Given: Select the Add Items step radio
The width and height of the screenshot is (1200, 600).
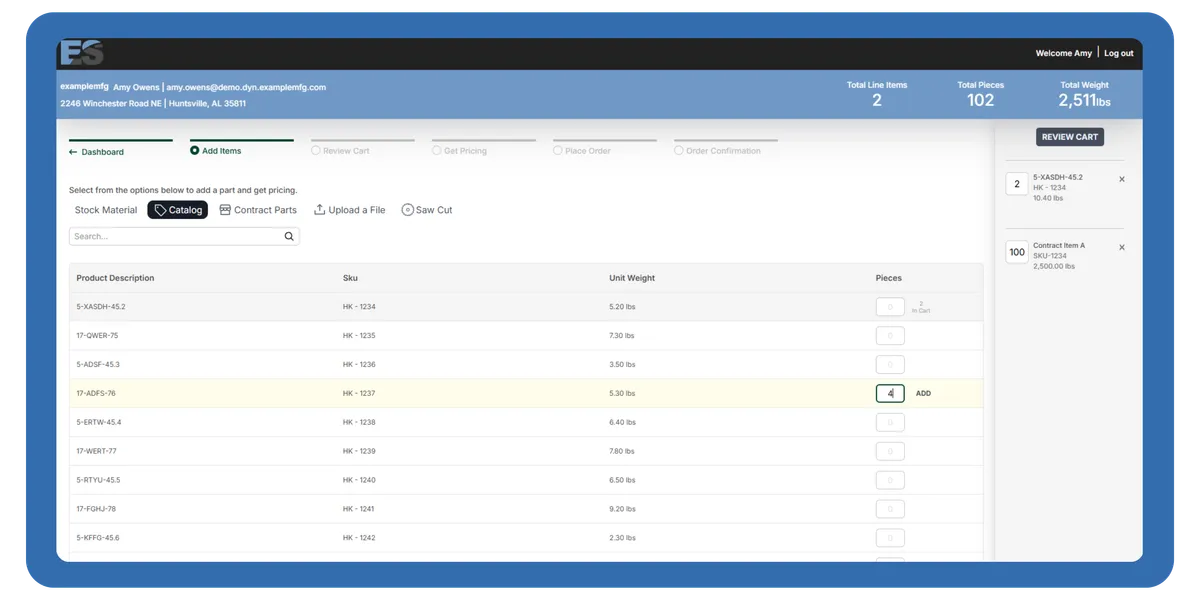Looking at the screenshot, I should click(194, 151).
